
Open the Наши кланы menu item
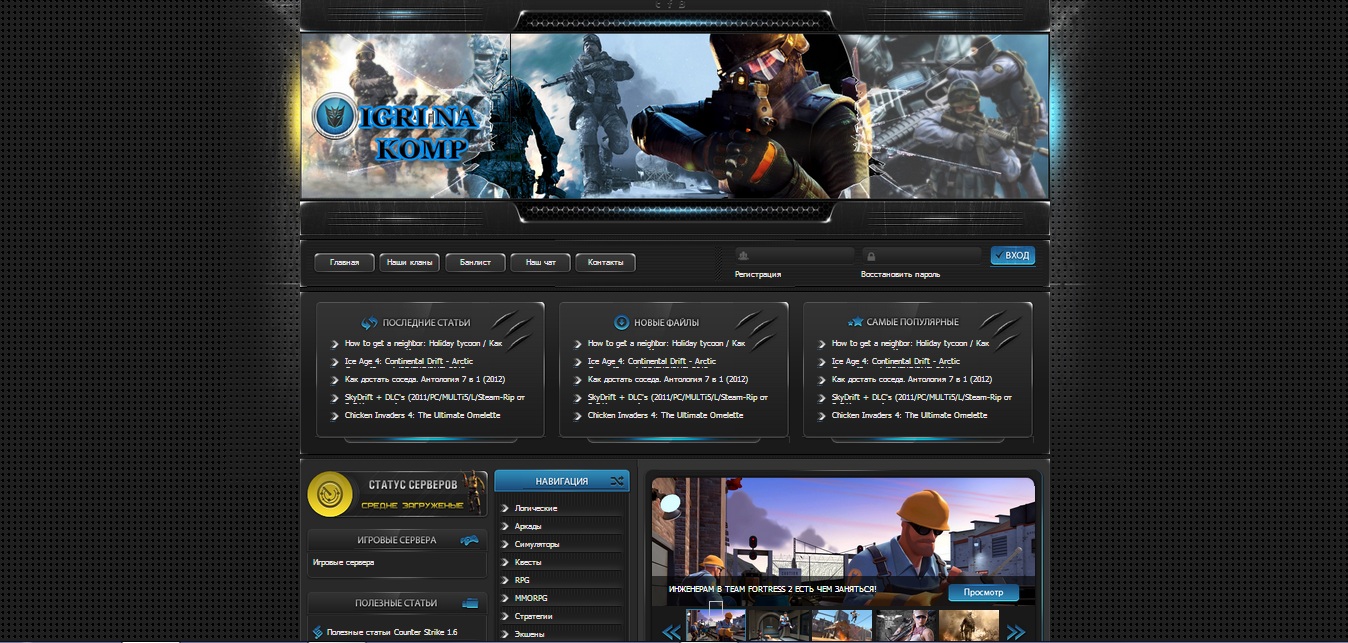[x=410, y=262]
